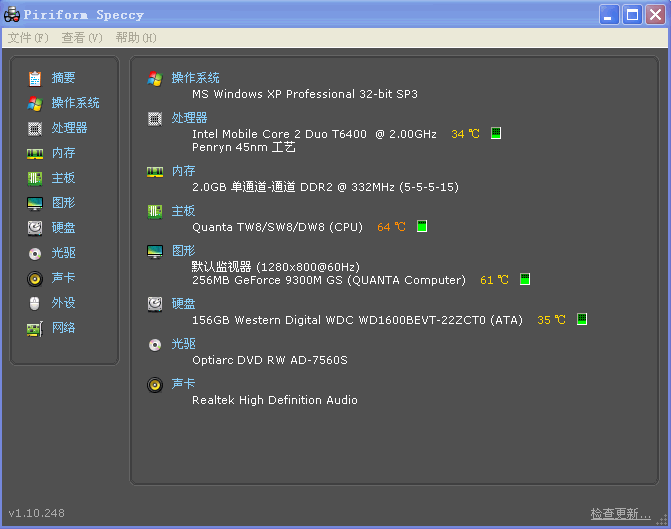Click the 网络 network card sidebar icon
671x529 pixels.
[35, 329]
